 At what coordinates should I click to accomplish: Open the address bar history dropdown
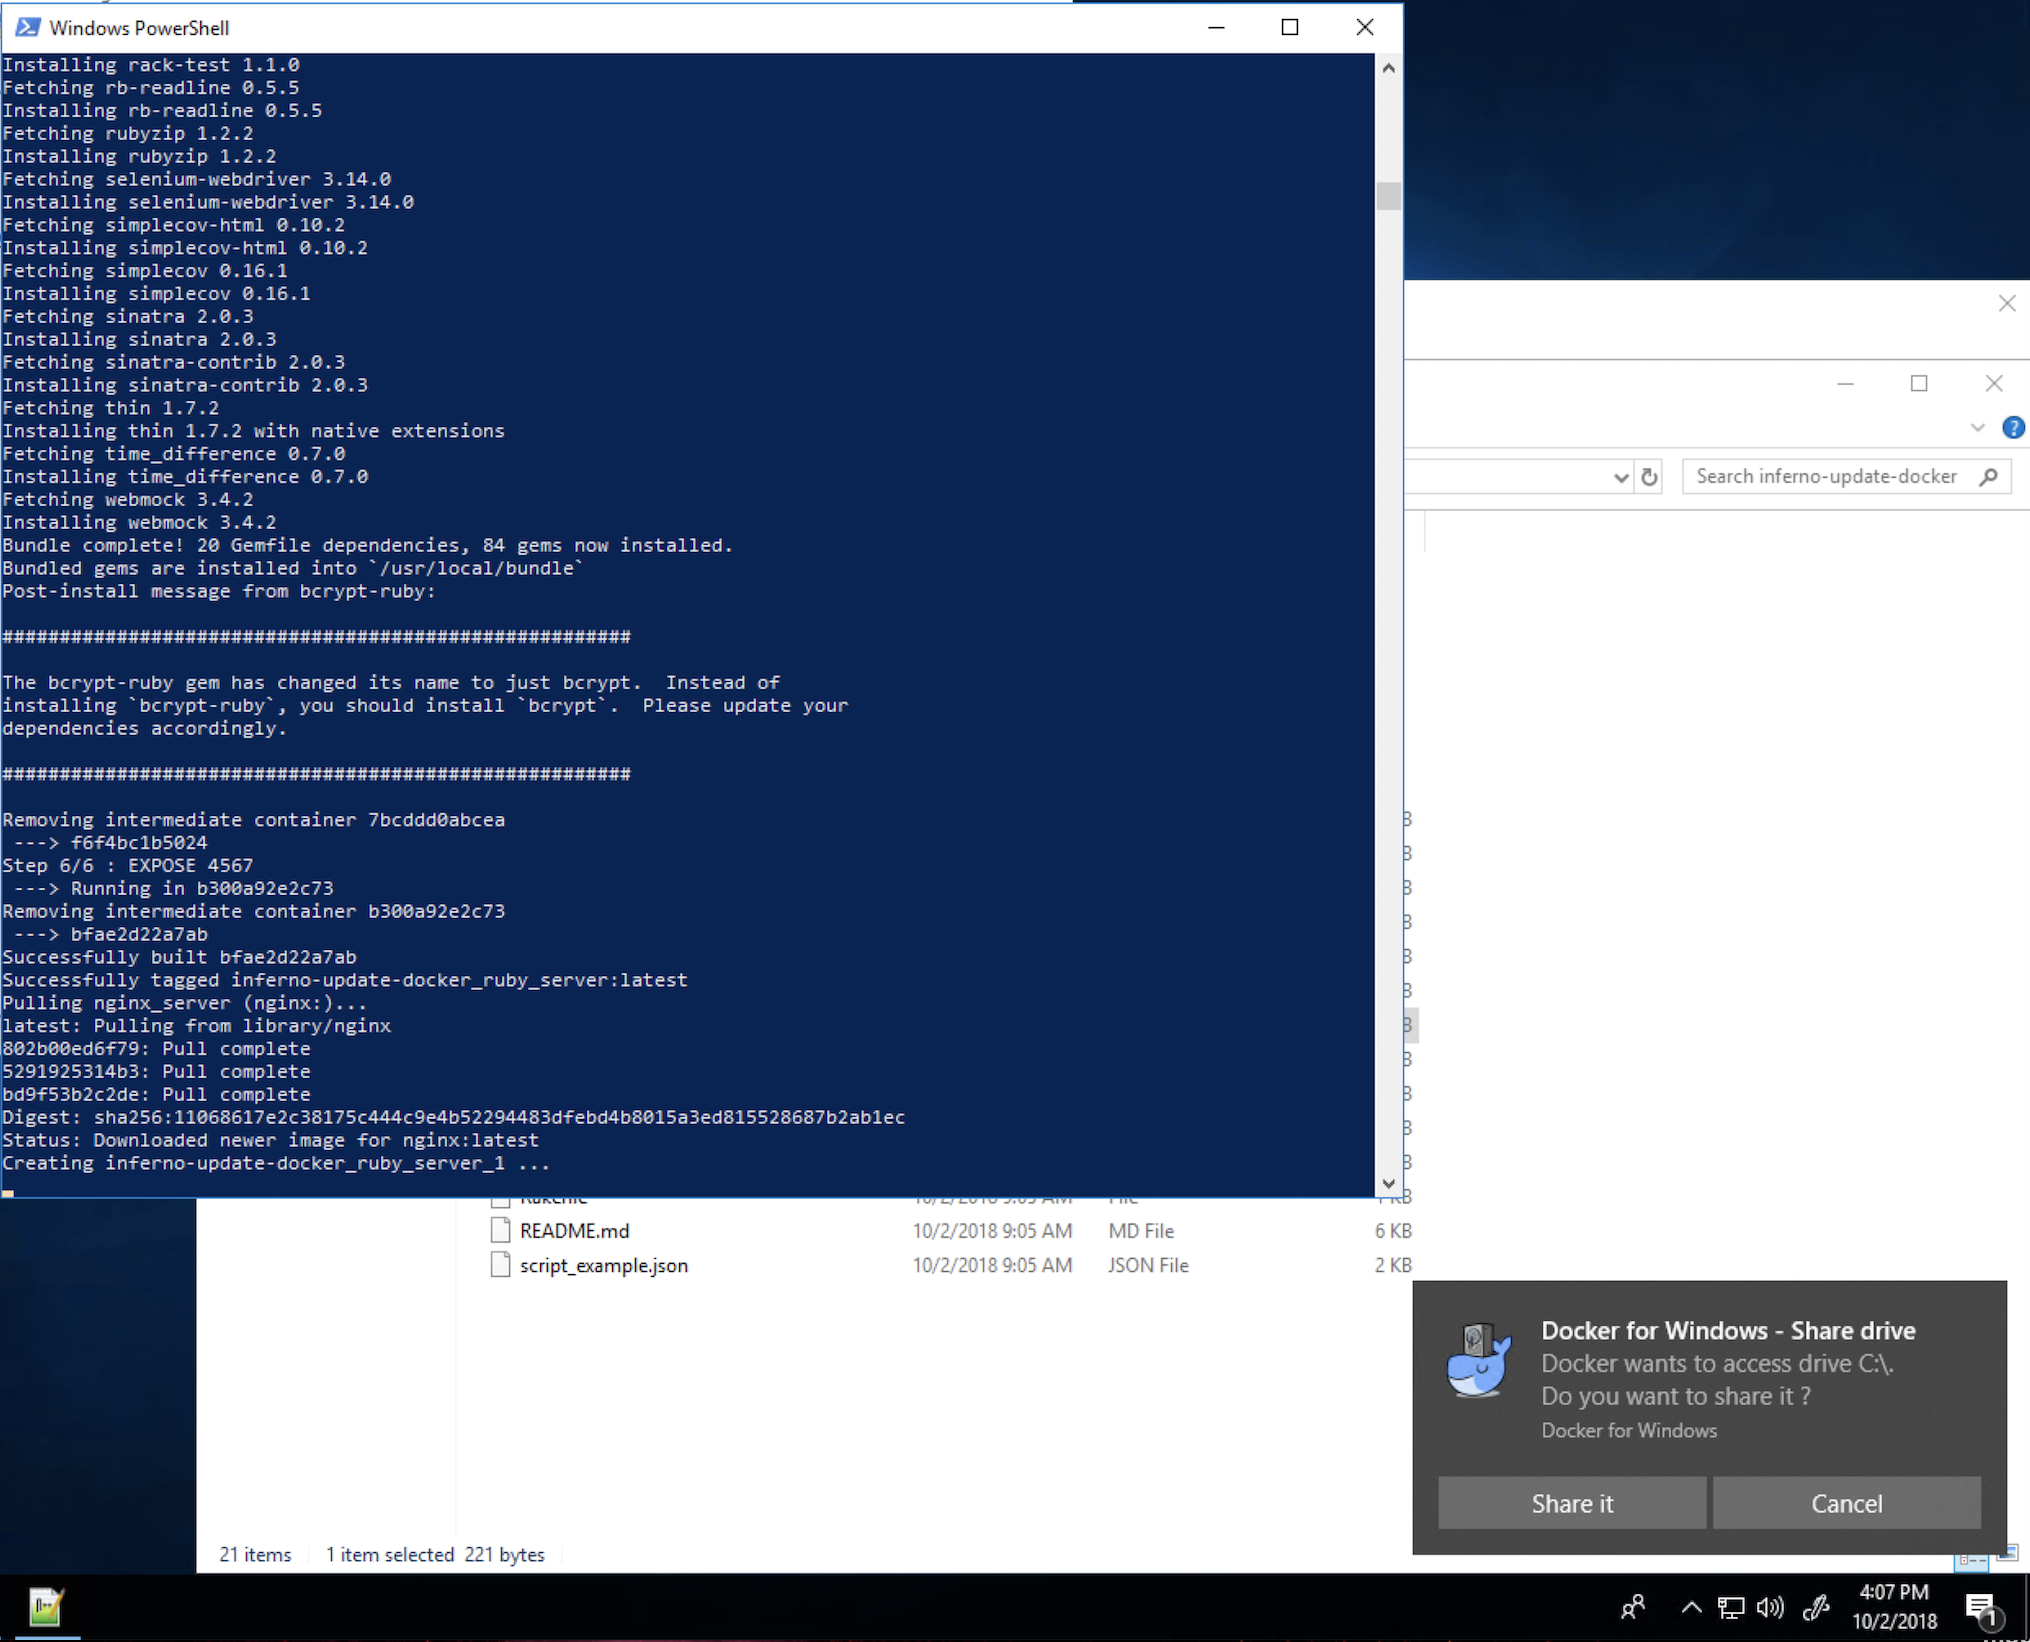coord(1621,477)
